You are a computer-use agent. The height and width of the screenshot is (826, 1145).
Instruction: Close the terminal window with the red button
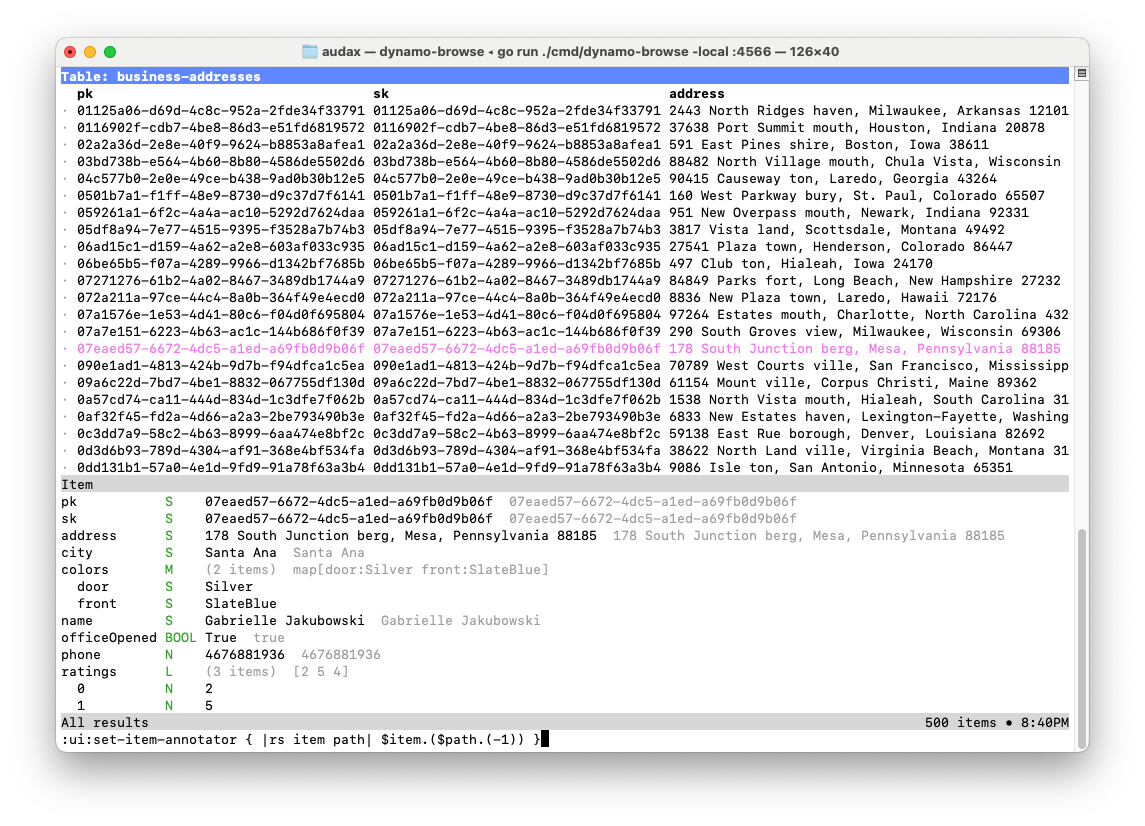(x=70, y=52)
